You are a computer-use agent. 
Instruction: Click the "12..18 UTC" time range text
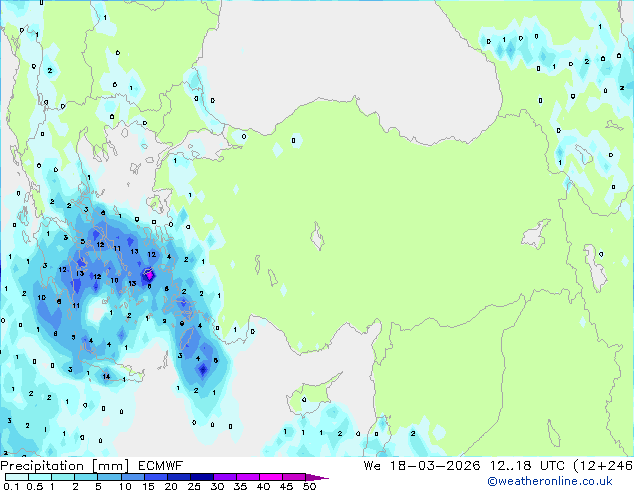tap(527, 466)
